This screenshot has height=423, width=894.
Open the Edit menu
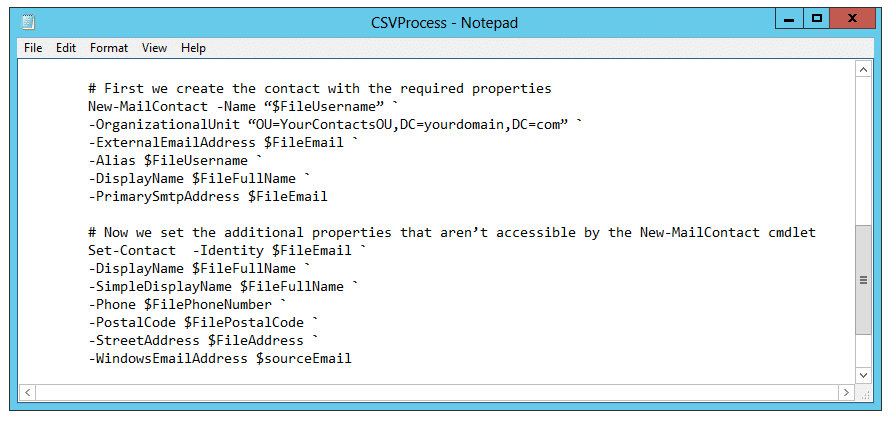pyautogui.click(x=66, y=47)
